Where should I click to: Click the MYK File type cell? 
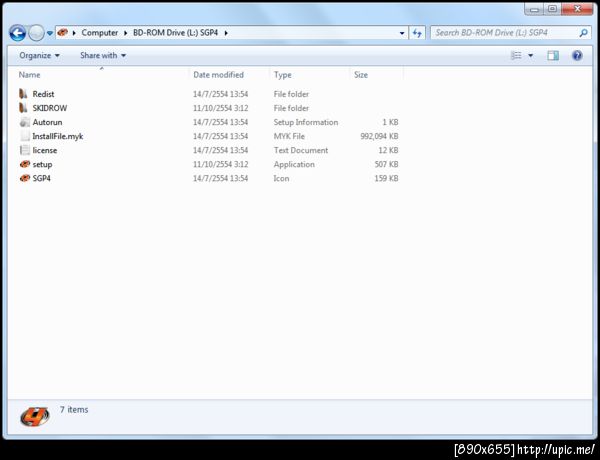[x=289, y=136]
